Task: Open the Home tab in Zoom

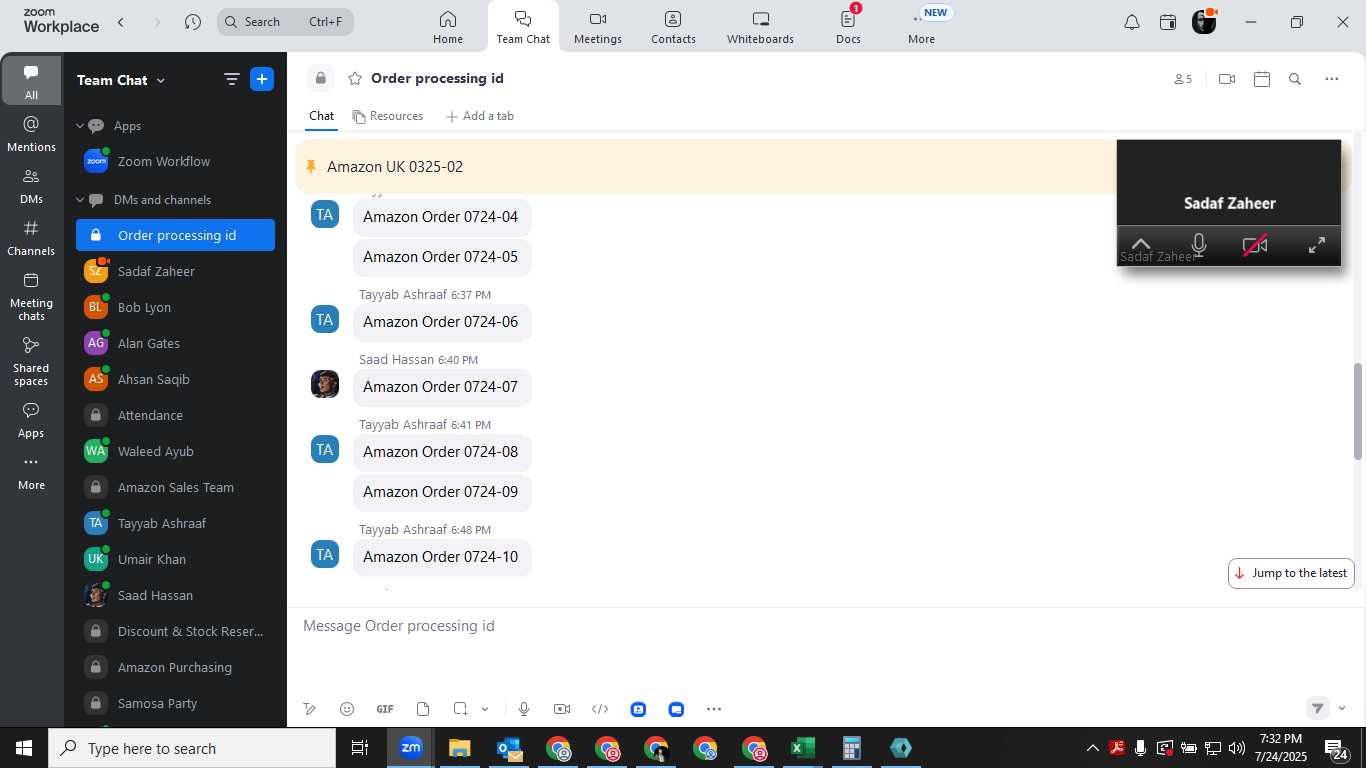Action: tap(448, 27)
